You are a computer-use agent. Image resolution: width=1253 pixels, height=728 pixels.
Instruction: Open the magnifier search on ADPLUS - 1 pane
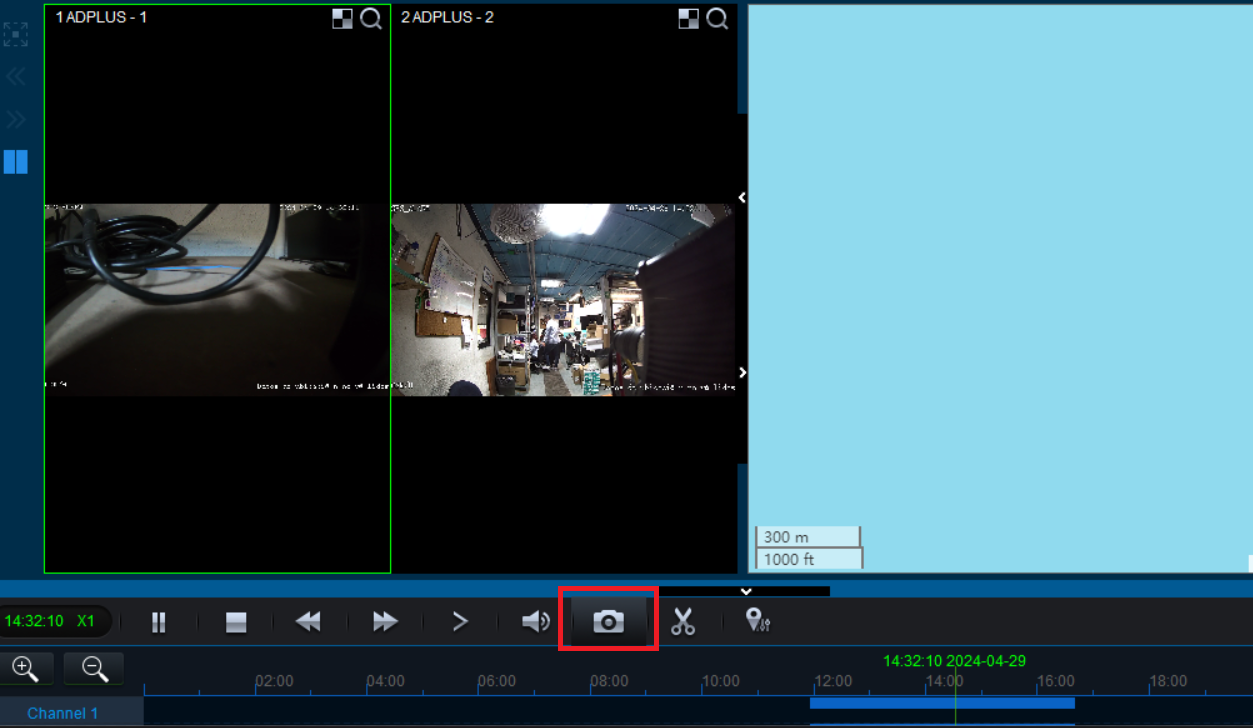pyautogui.click(x=371, y=18)
